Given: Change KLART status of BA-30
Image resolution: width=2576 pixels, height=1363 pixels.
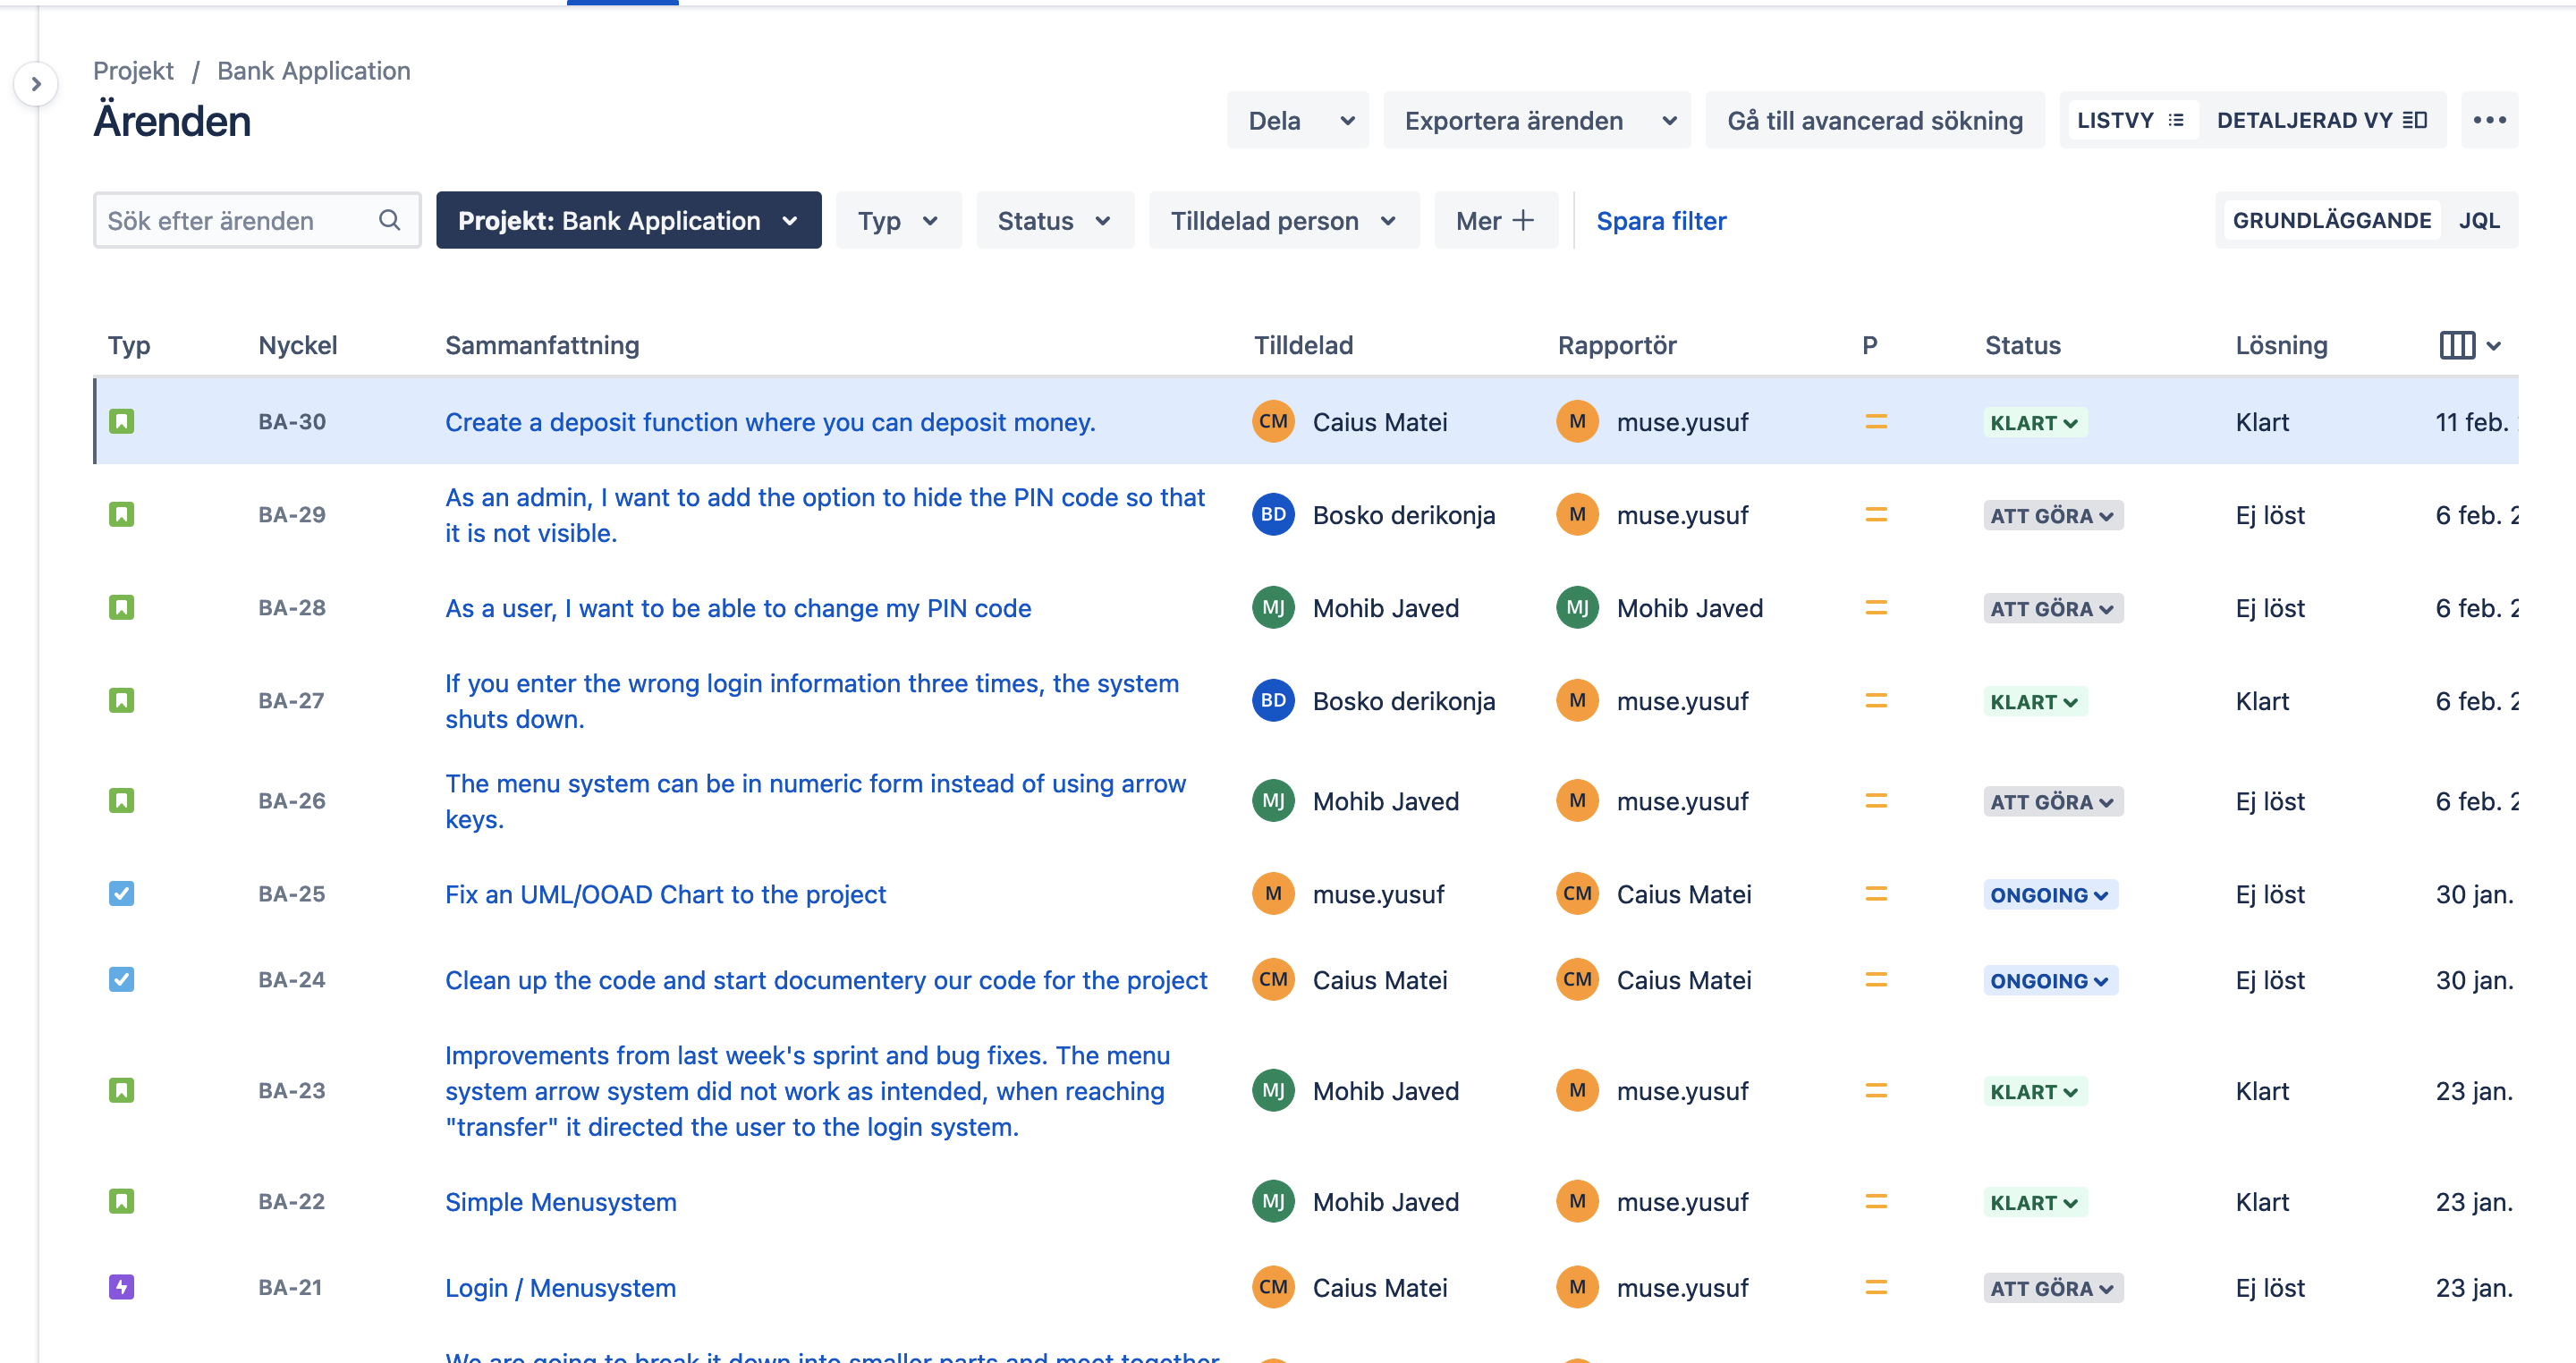Looking at the screenshot, I should pyautogui.click(x=2034, y=422).
